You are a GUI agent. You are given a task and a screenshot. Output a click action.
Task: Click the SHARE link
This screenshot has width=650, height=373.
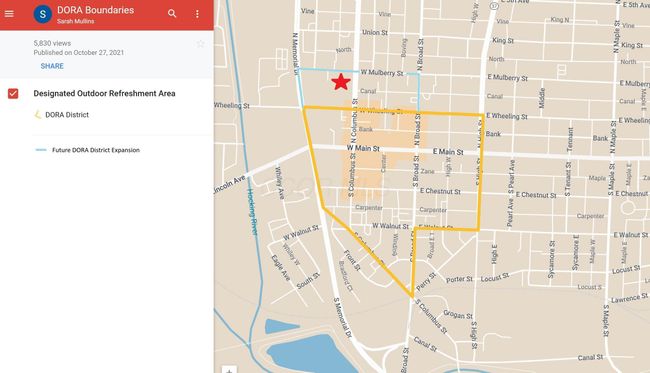tap(52, 66)
